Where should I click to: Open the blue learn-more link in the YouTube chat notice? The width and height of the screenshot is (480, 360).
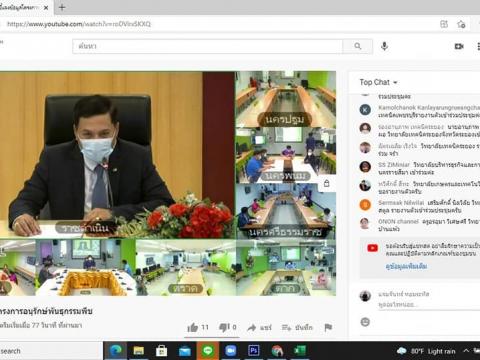coord(406,266)
